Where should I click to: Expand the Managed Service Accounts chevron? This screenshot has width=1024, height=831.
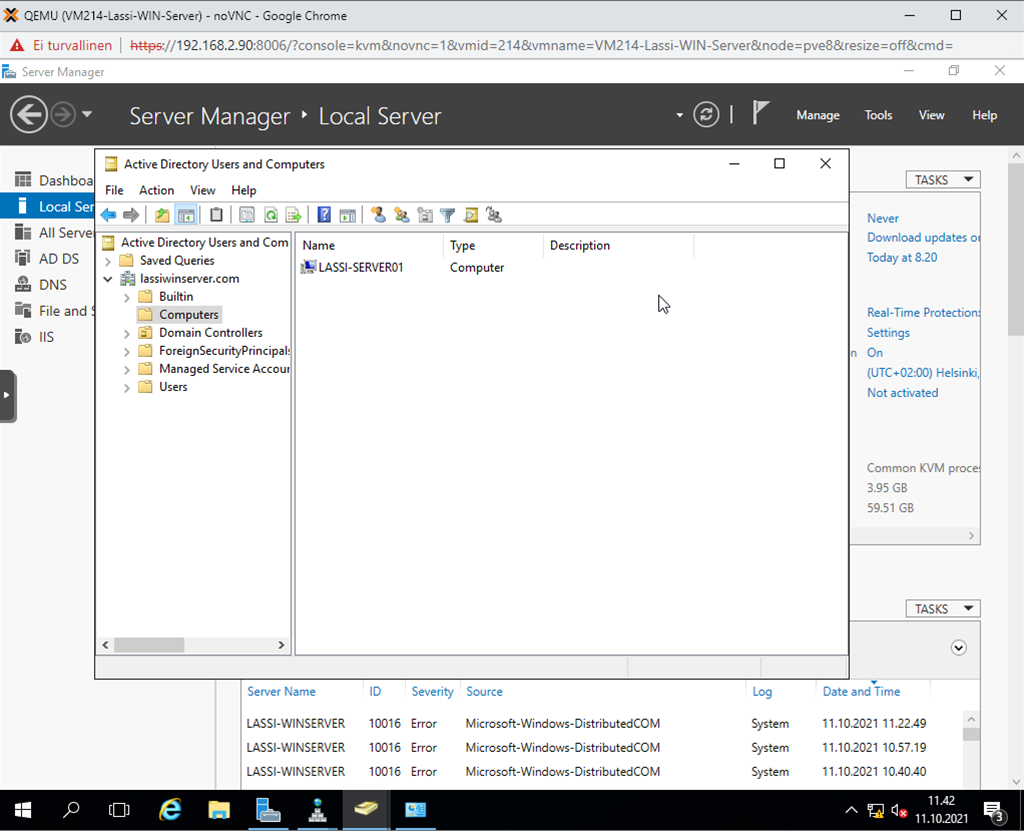coord(127,370)
